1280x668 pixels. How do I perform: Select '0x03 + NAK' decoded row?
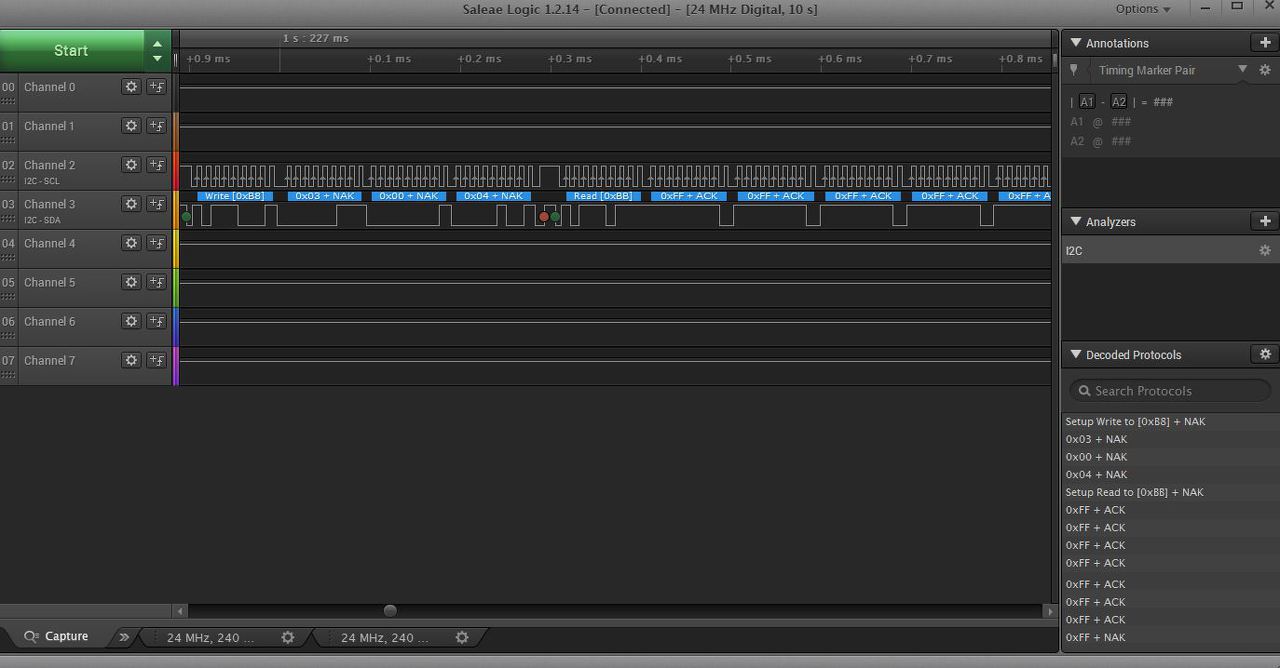[1170, 439]
